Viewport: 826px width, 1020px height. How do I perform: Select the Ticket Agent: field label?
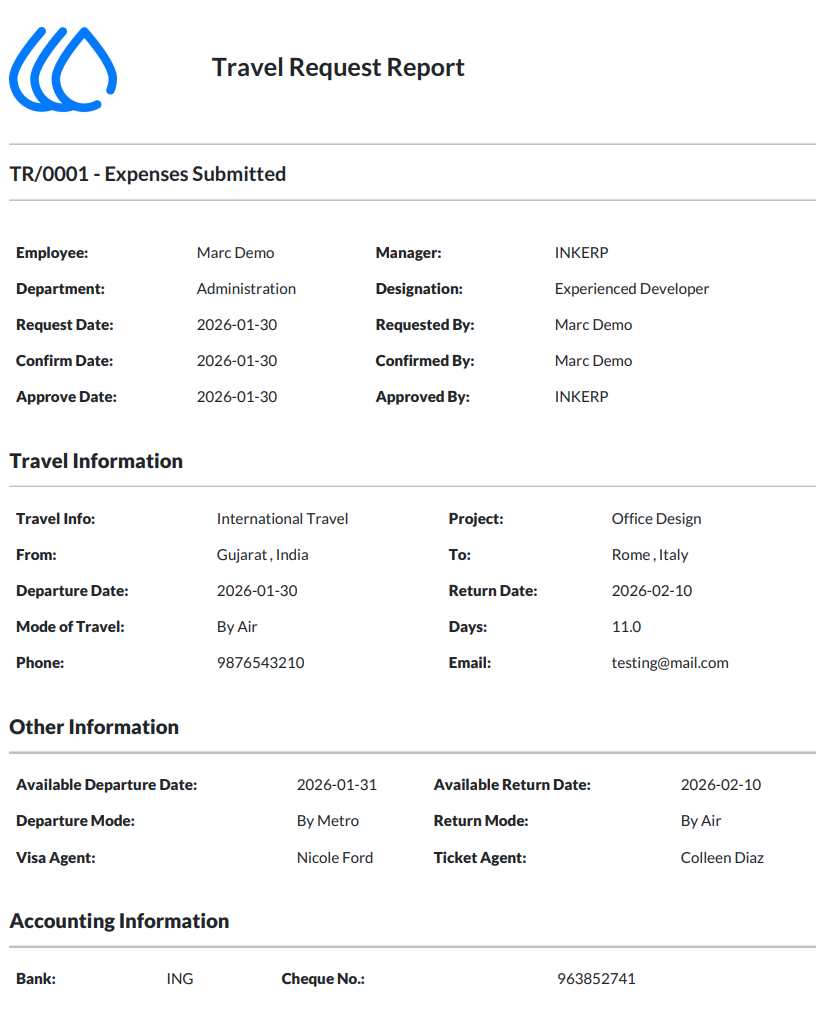480,858
